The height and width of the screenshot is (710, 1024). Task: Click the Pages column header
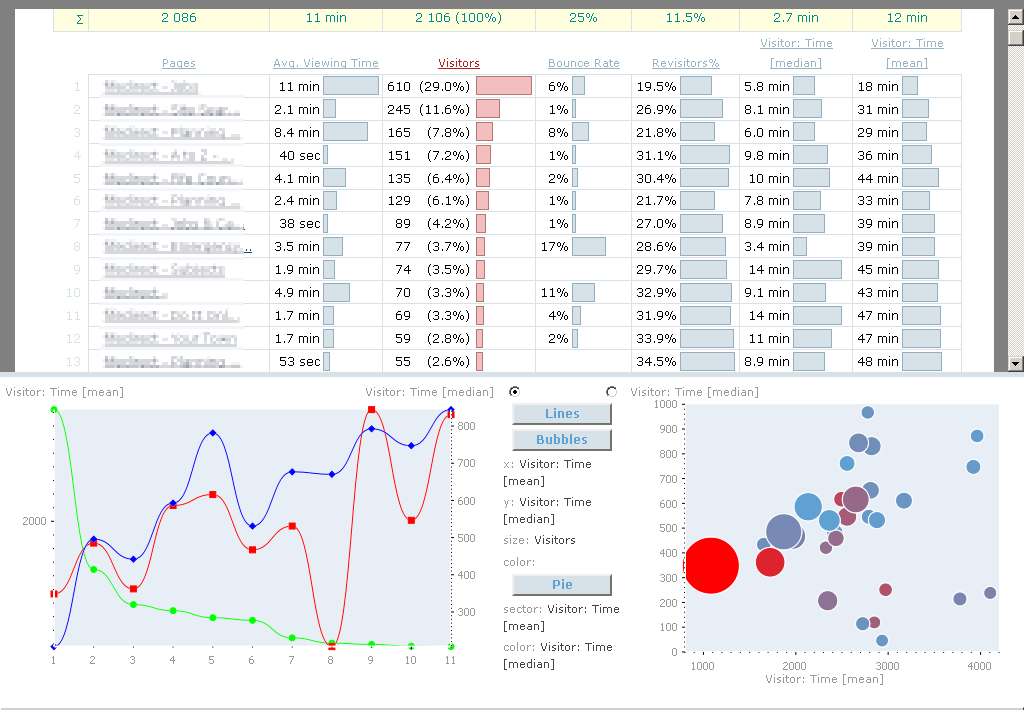pyautogui.click(x=179, y=63)
